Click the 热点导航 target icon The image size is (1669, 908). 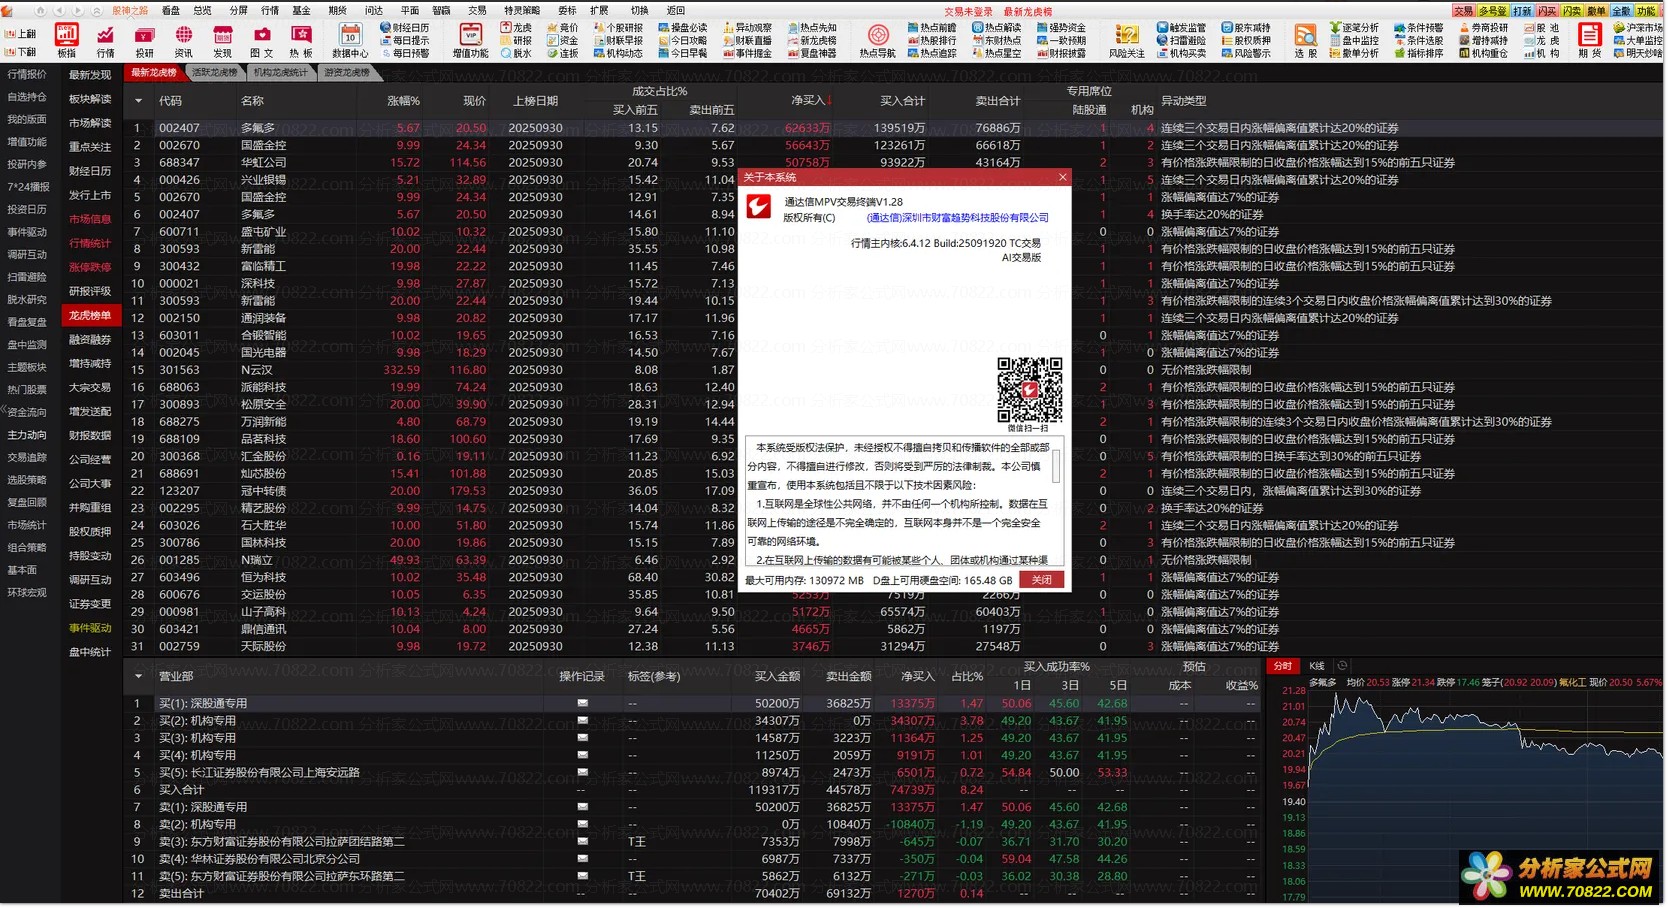coord(878,40)
